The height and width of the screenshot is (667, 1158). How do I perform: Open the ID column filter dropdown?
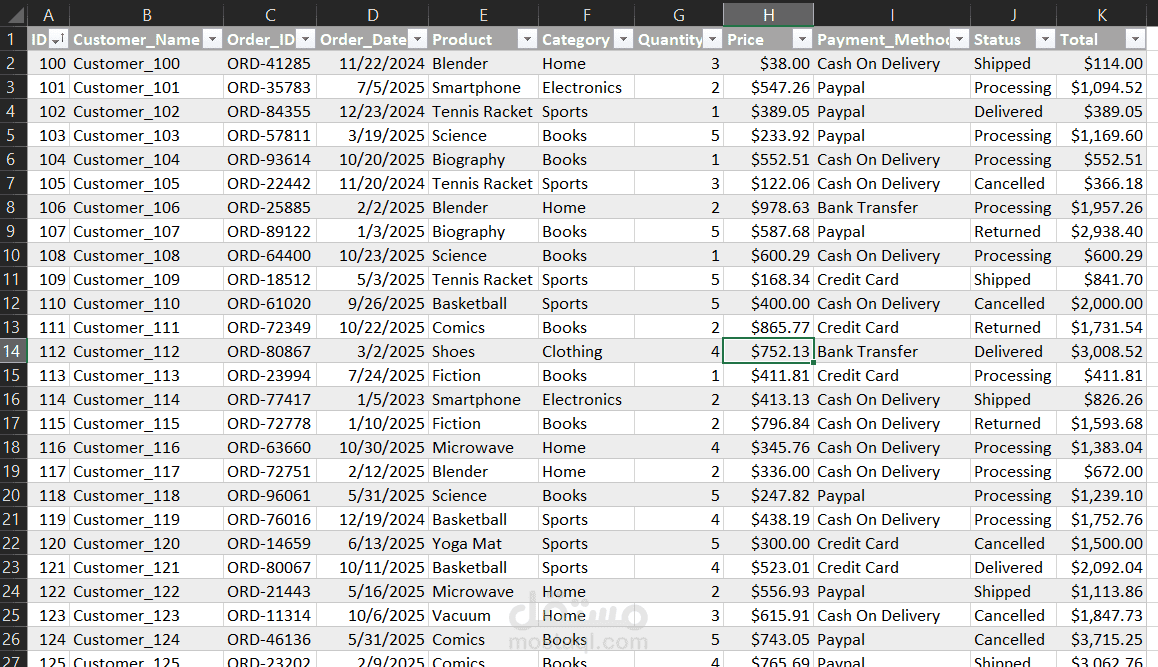click(58, 39)
